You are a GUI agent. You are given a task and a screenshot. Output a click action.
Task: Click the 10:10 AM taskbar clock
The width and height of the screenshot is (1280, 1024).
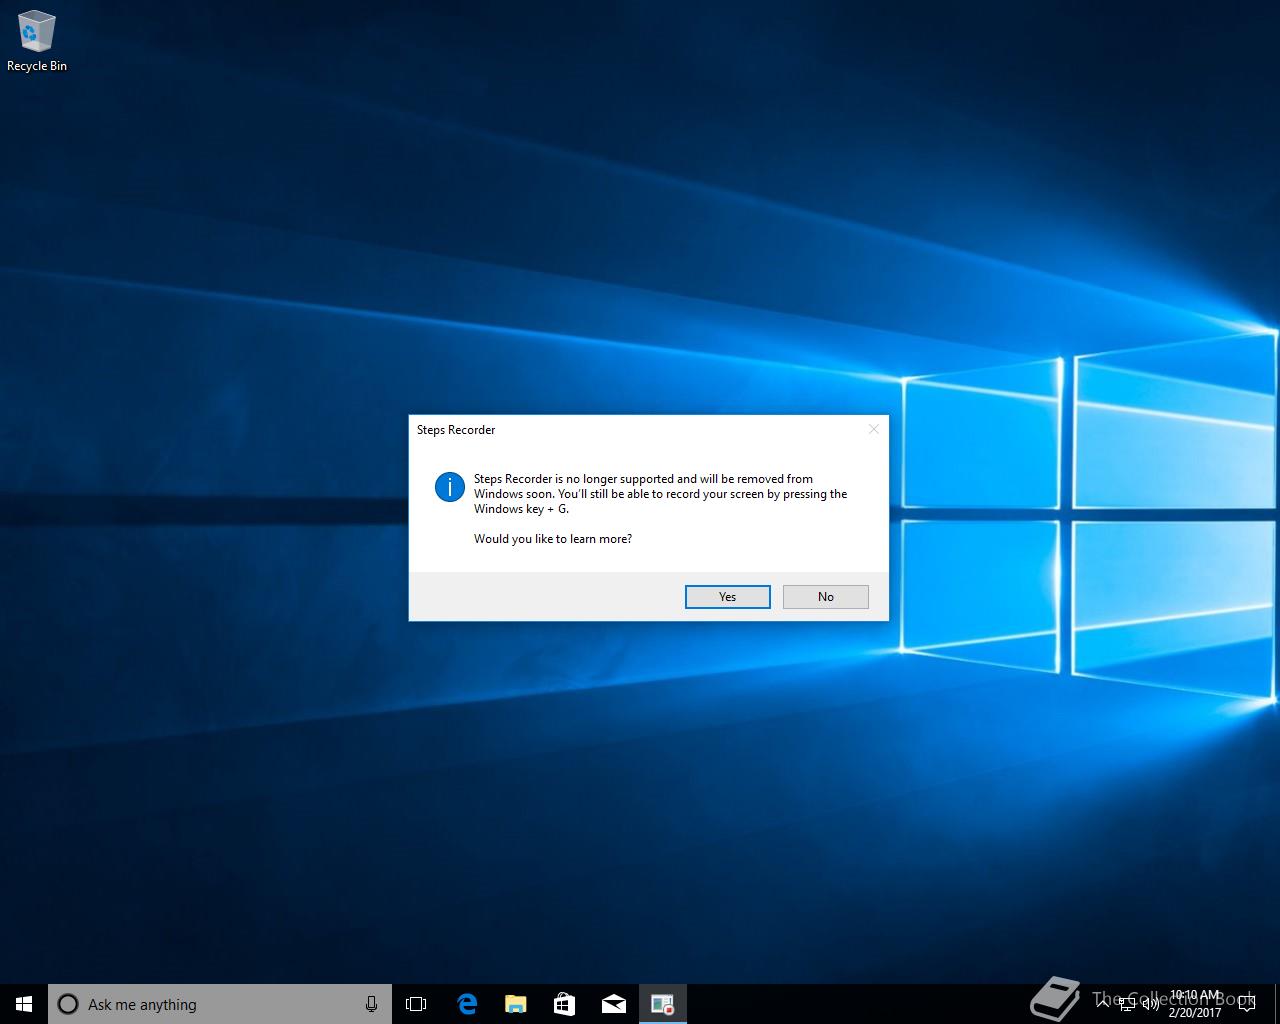pos(1195,1004)
